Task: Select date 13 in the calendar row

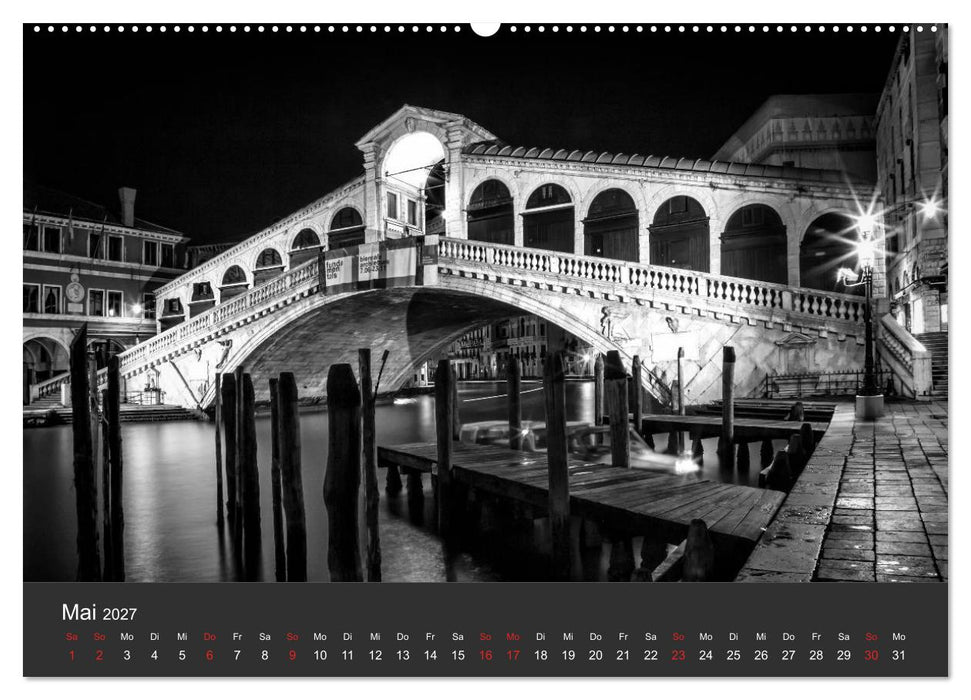Action: pyautogui.click(x=403, y=655)
